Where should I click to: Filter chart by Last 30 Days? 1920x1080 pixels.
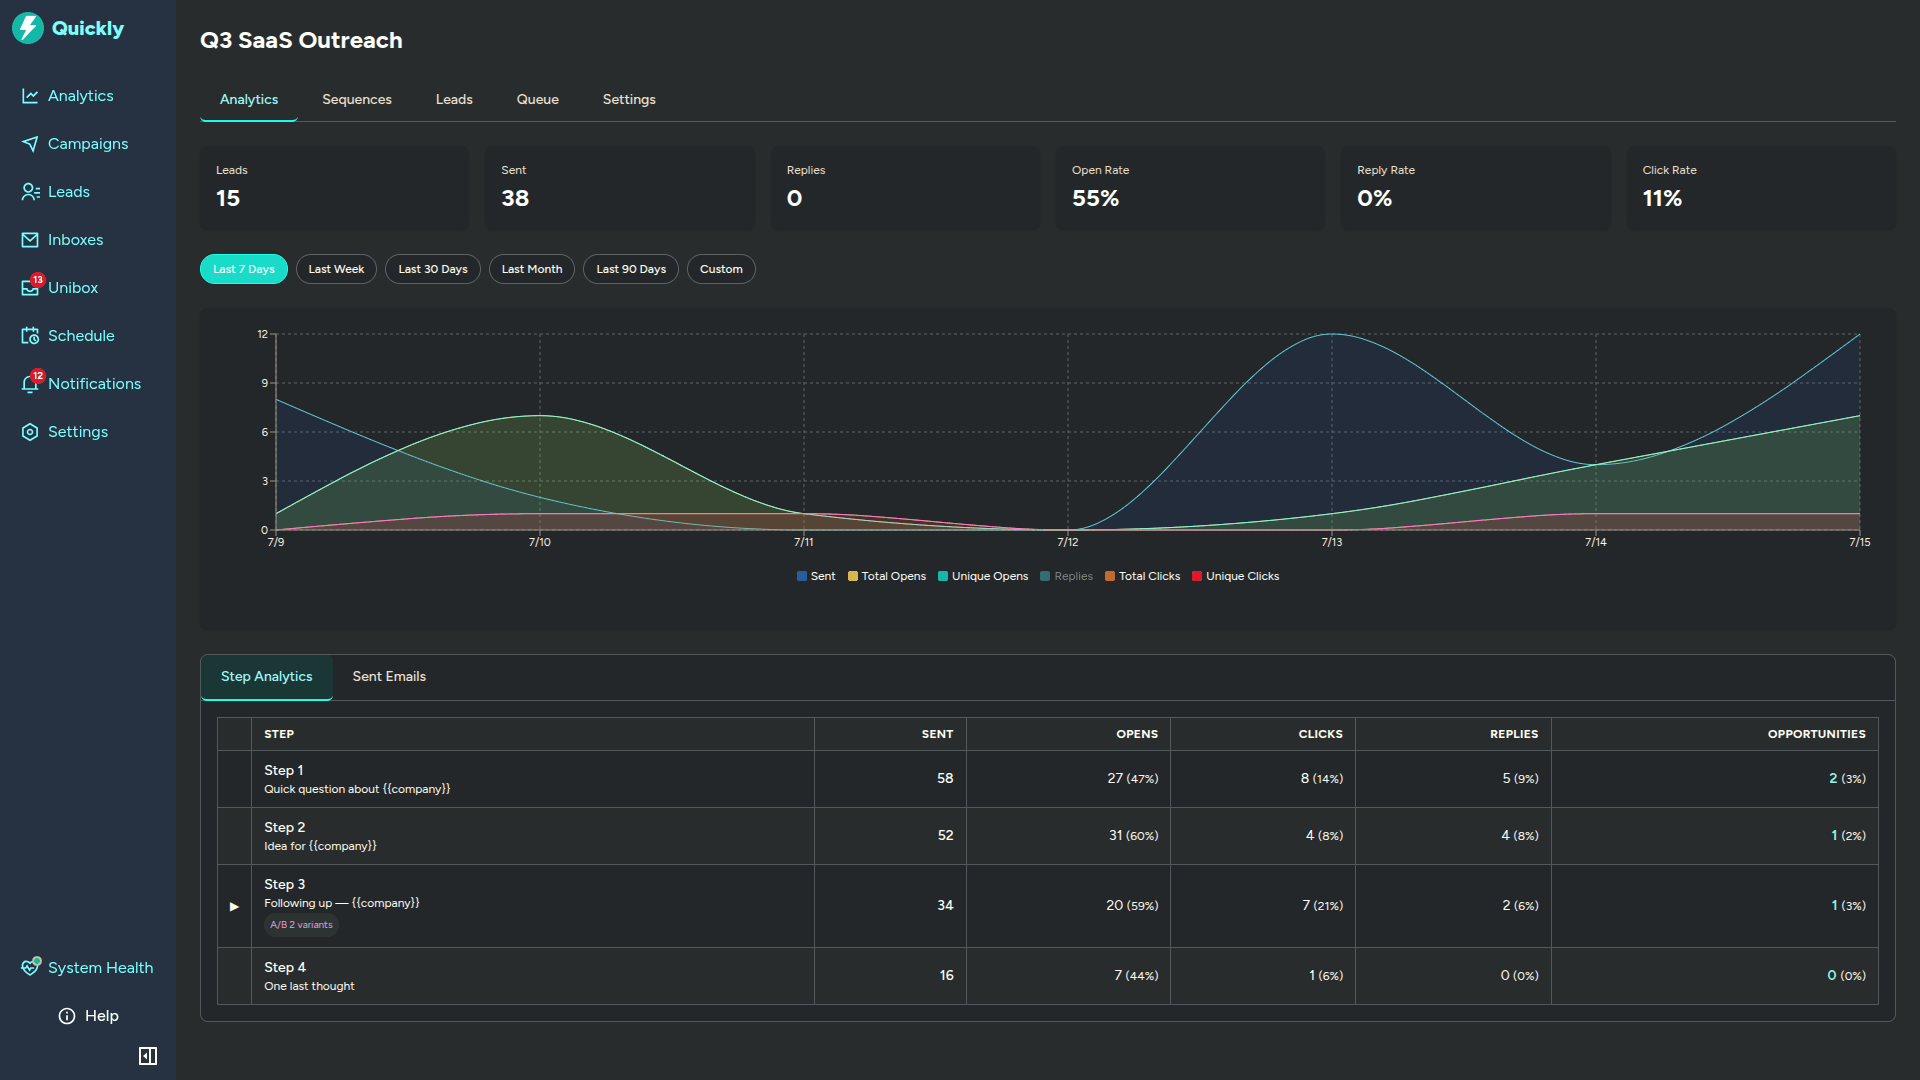click(x=433, y=269)
